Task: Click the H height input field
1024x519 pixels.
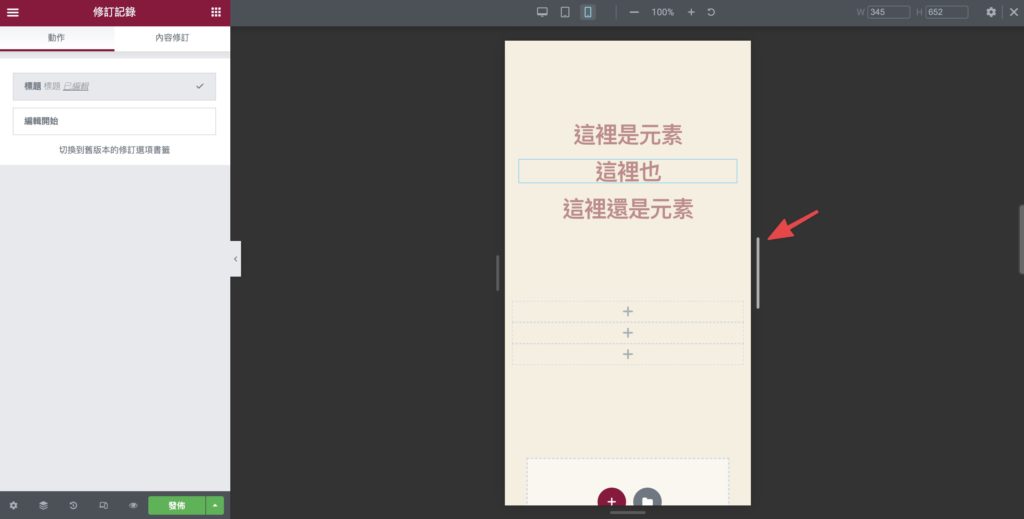Action: click(946, 12)
